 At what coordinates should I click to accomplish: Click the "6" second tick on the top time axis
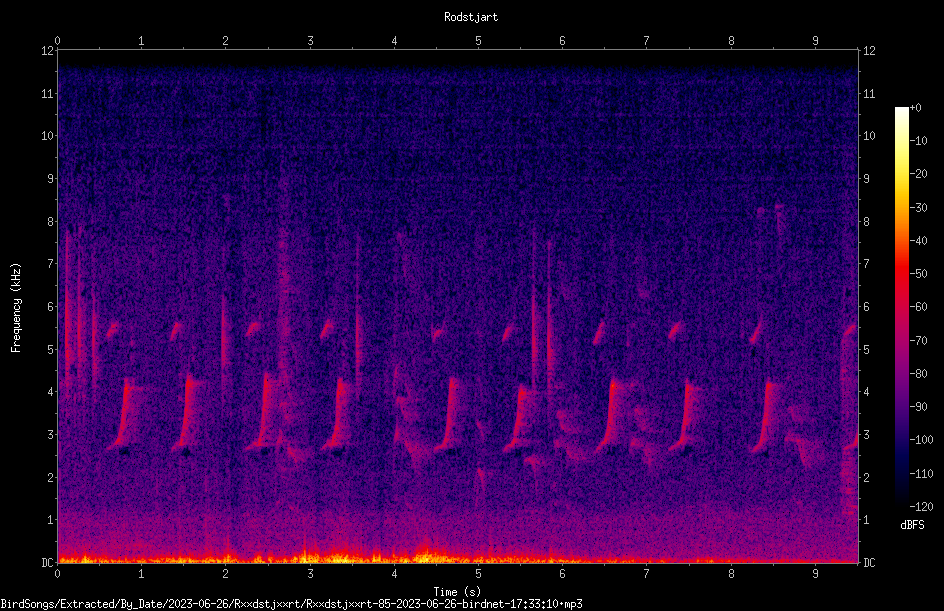[x=563, y=41]
